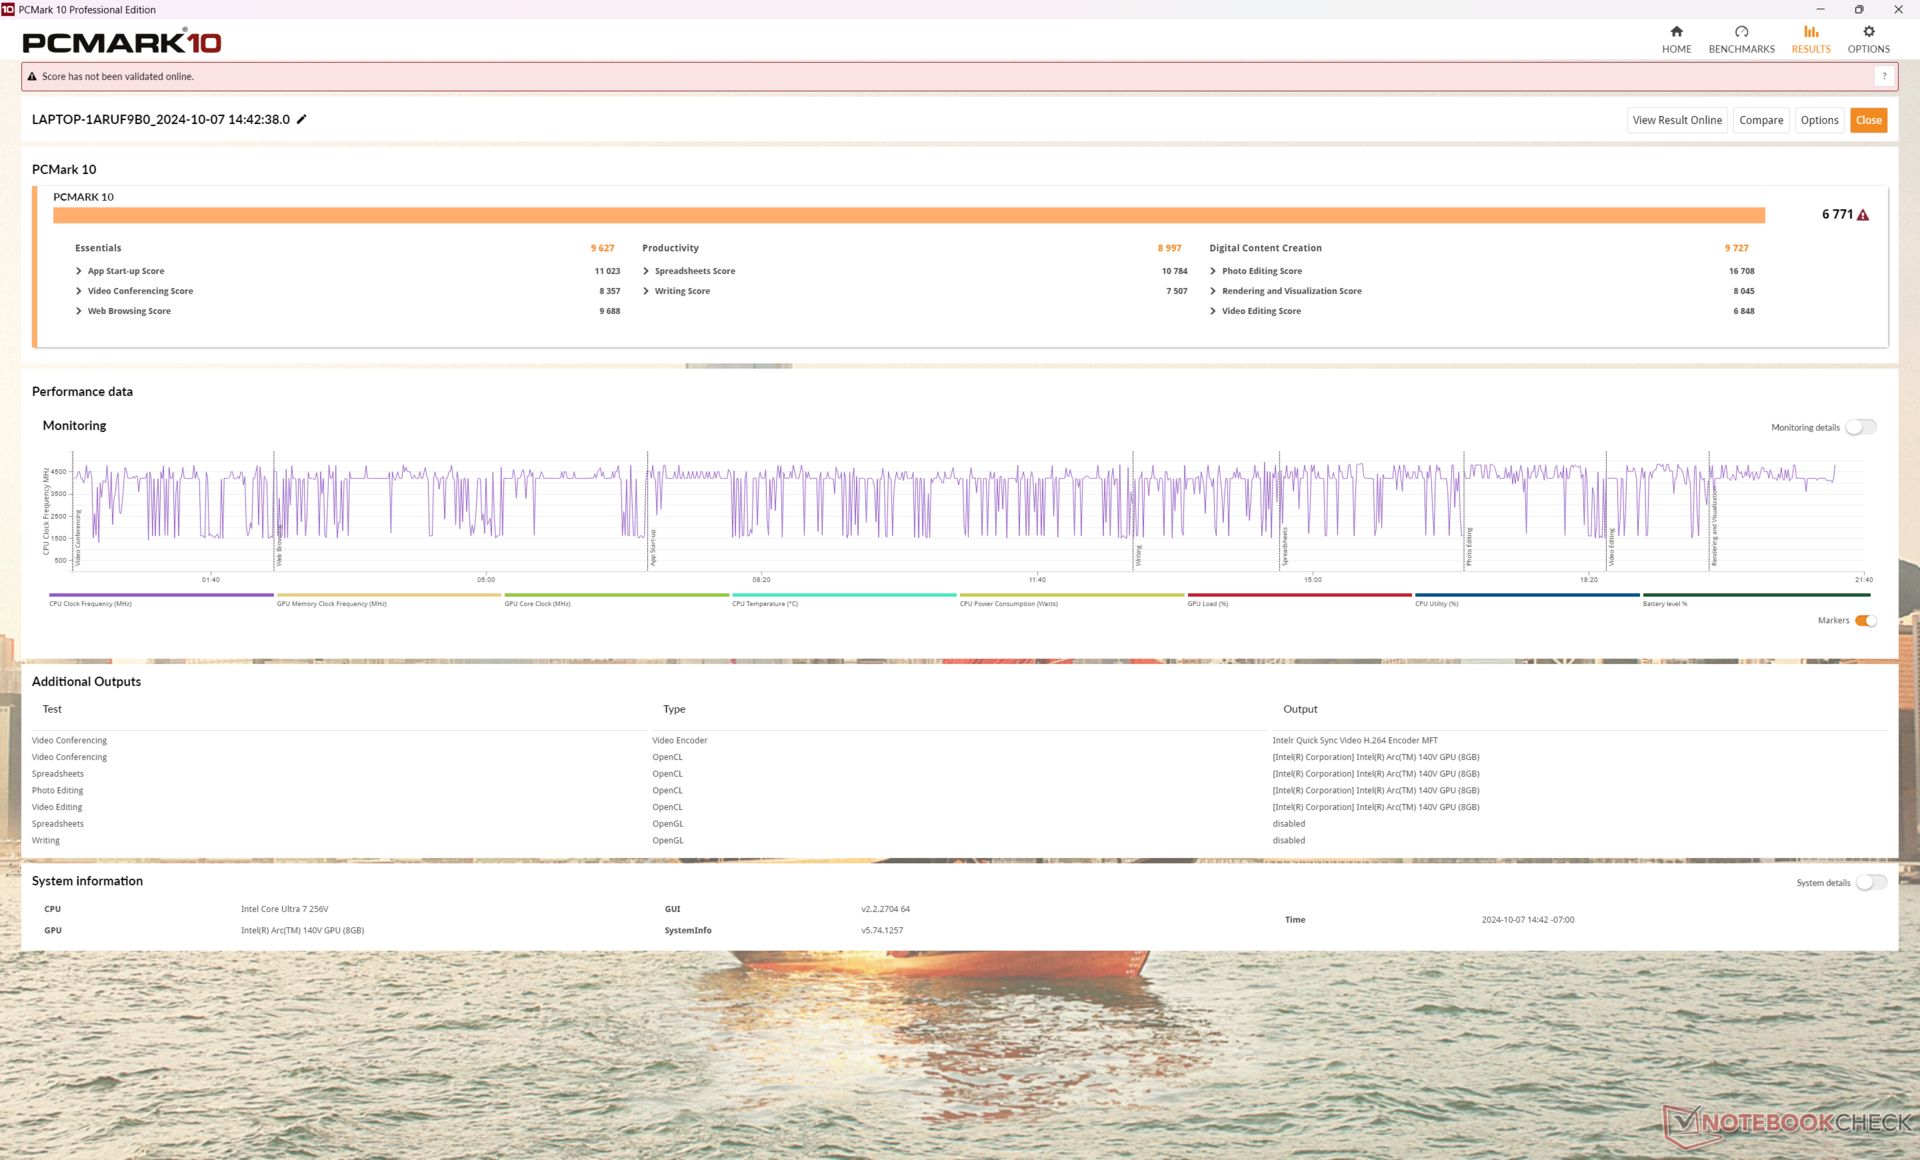The width and height of the screenshot is (1920, 1160).
Task: Enable the Monitoring details toggle
Action: [1860, 427]
